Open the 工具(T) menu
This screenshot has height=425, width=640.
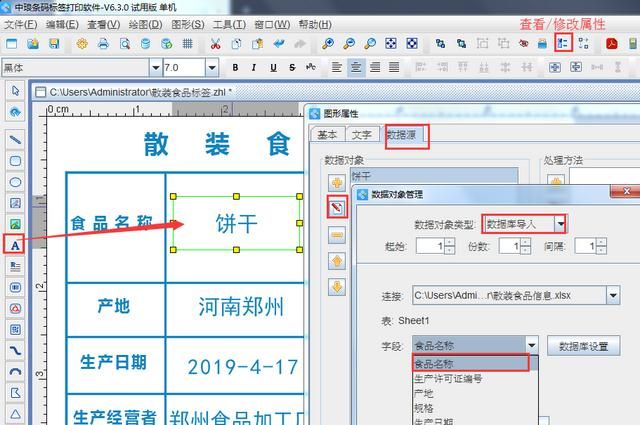(229, 24)
